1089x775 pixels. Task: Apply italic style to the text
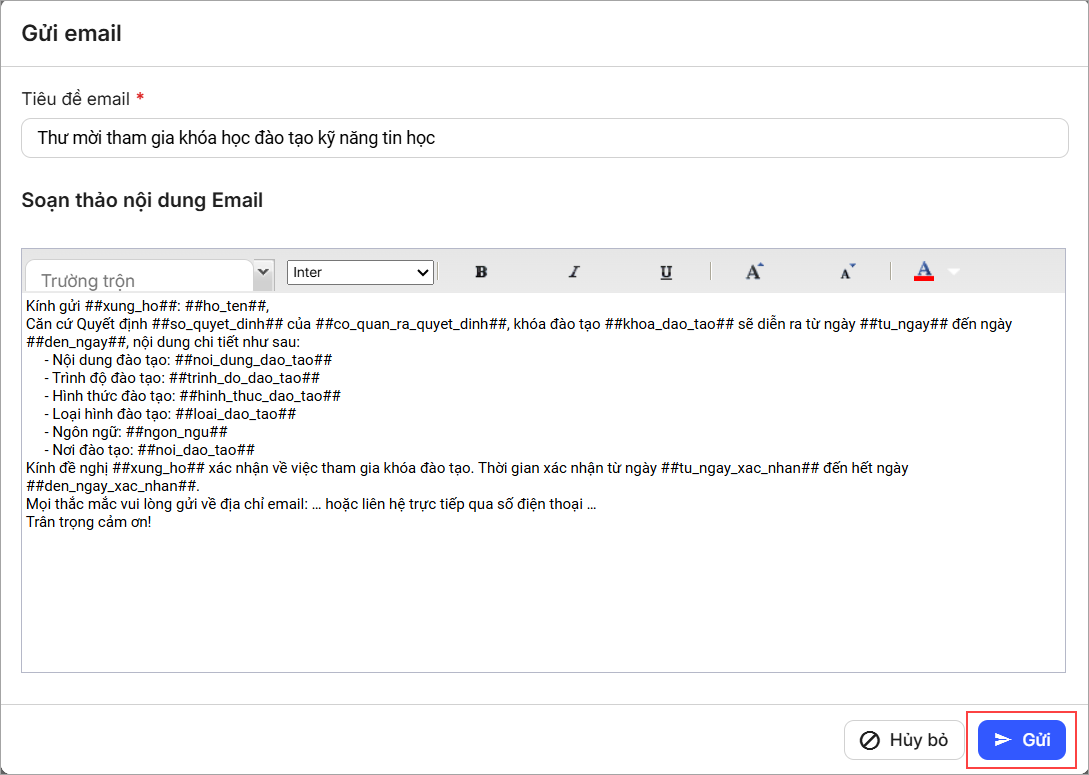(574, 272)
